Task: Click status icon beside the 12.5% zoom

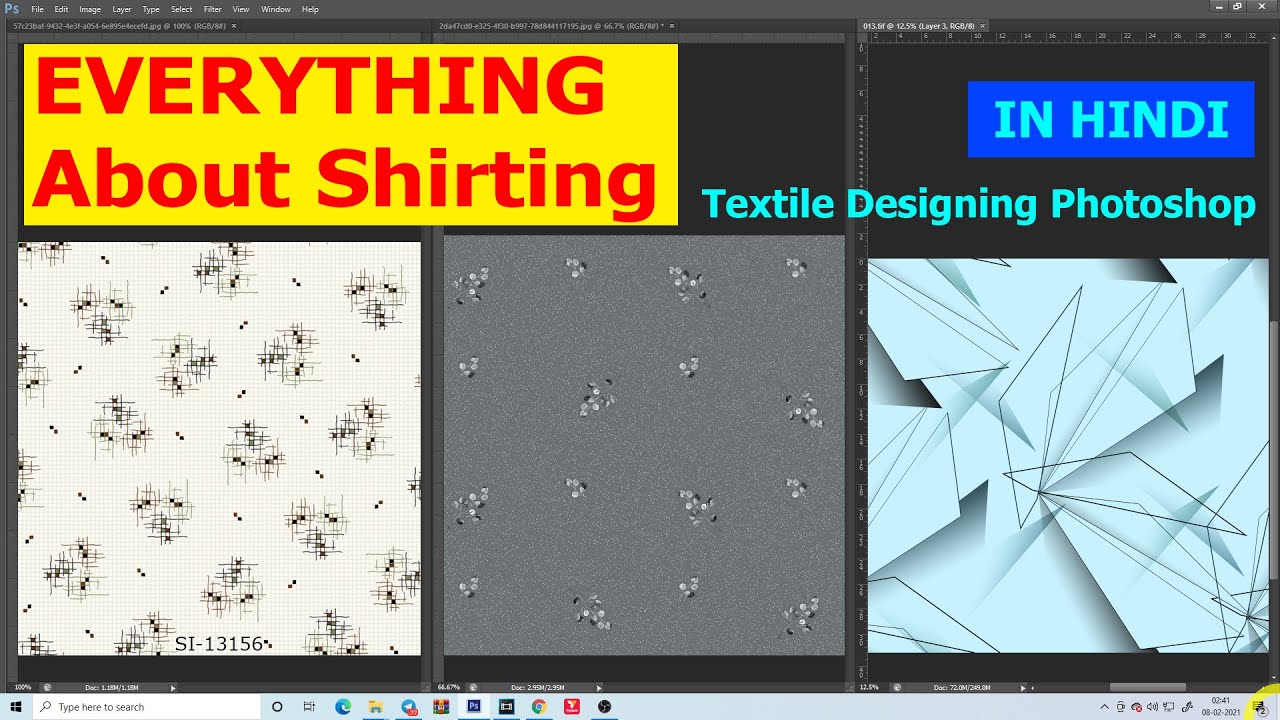Action: 896,687
